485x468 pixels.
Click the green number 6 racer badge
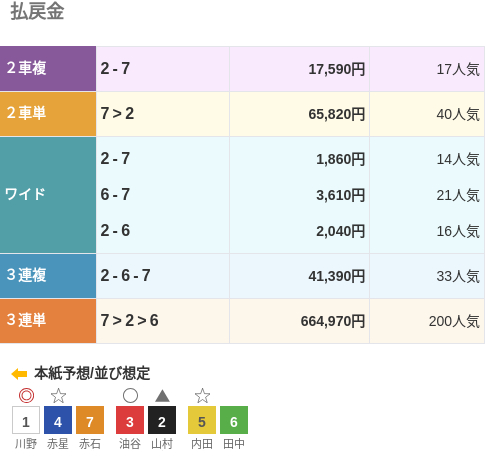[234, 420]
